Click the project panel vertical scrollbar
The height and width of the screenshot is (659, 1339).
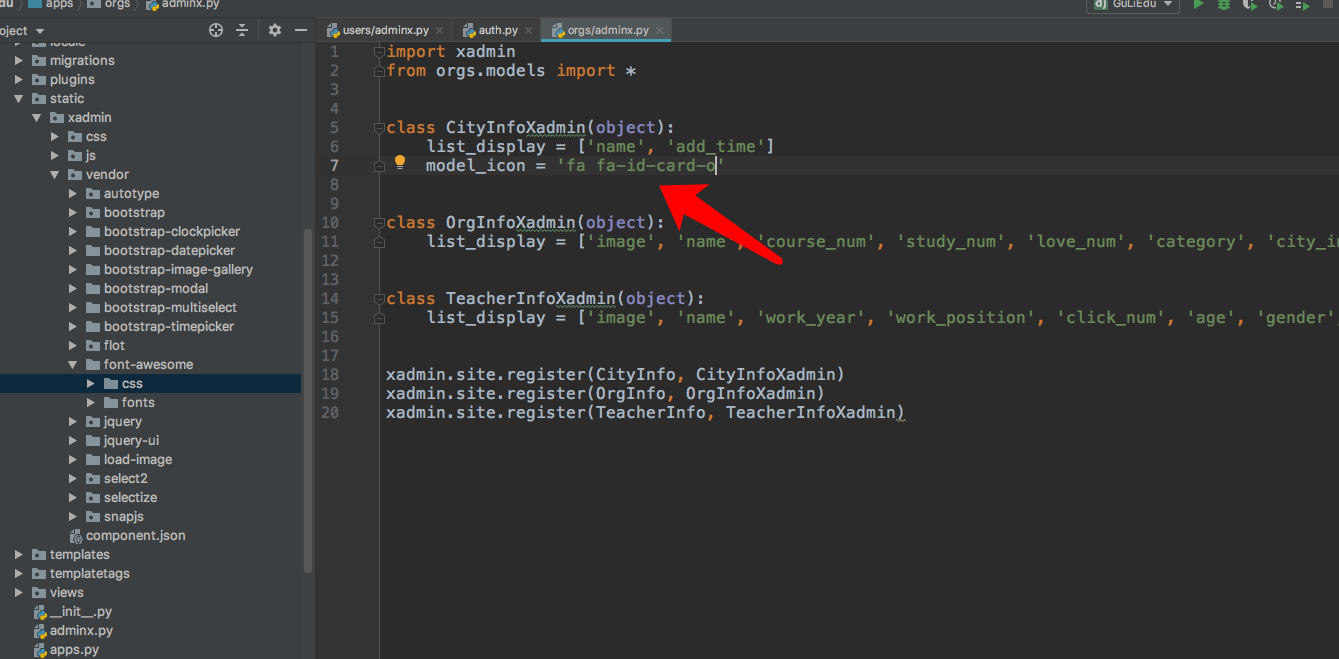point(308,400)
